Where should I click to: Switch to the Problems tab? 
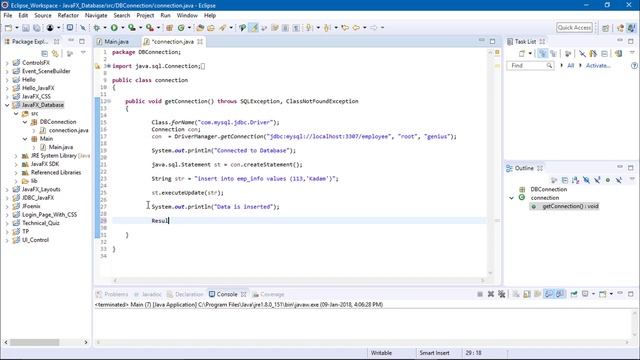coord(112,294)
